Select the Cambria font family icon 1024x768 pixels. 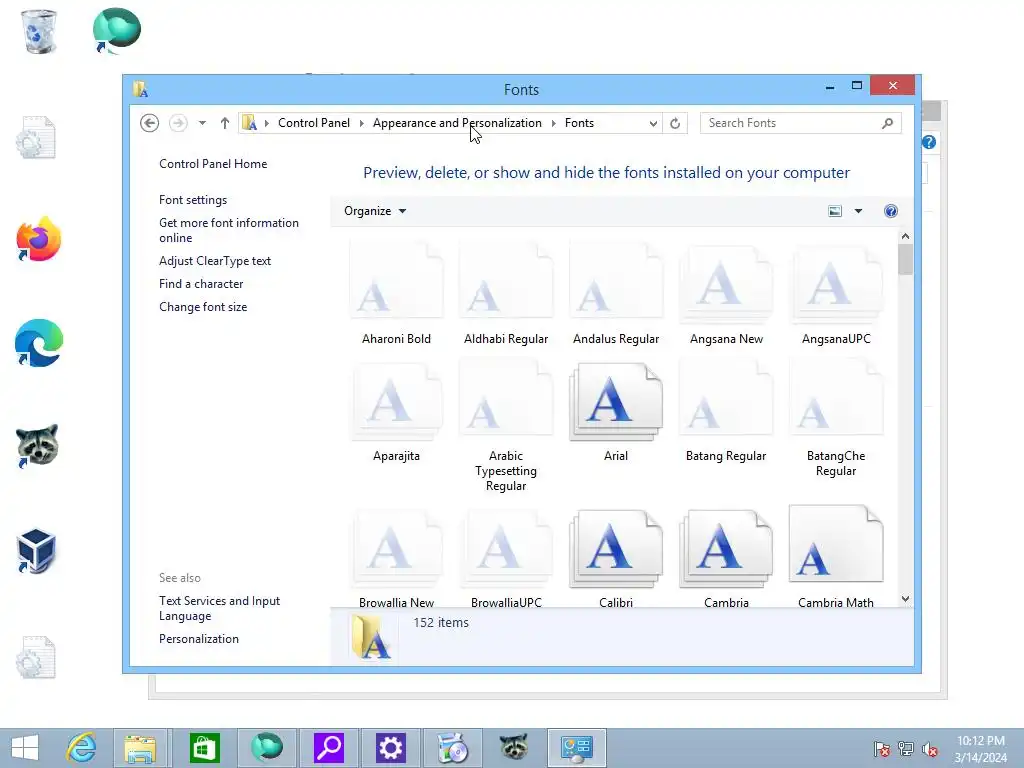[x=726, y=547]
